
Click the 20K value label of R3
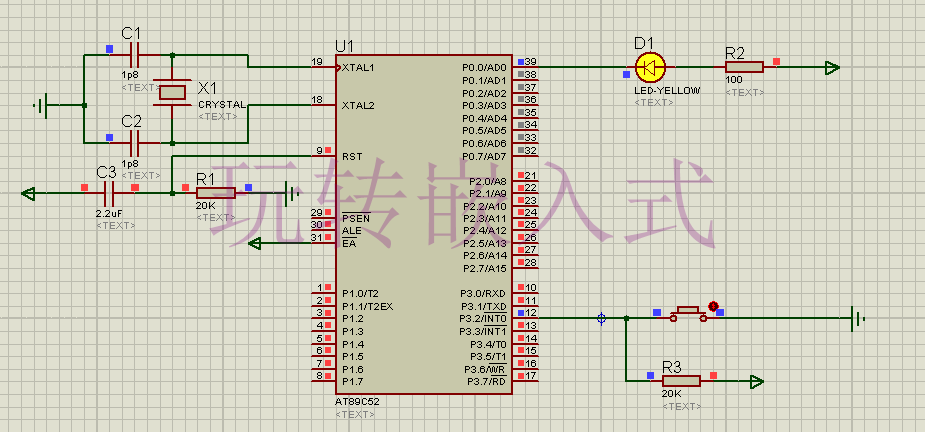671,394
